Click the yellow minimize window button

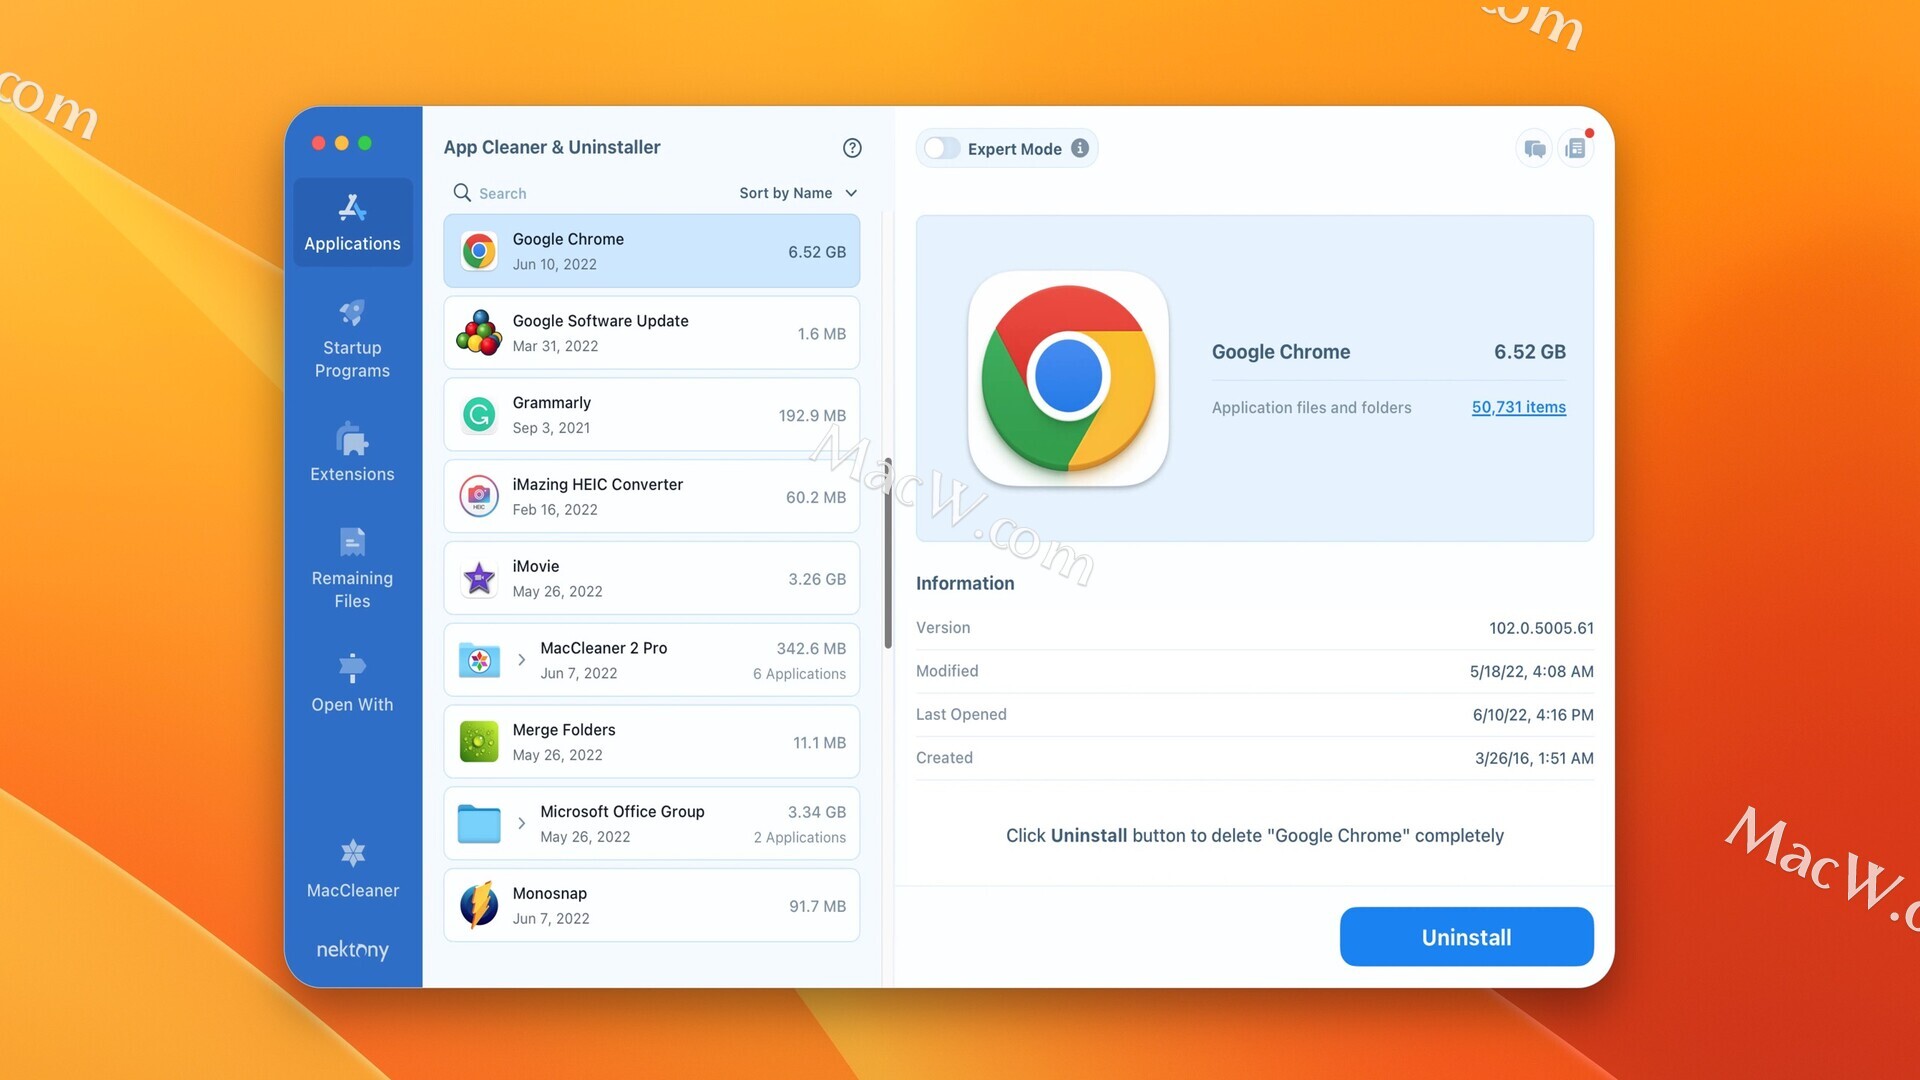coord(342,143)
